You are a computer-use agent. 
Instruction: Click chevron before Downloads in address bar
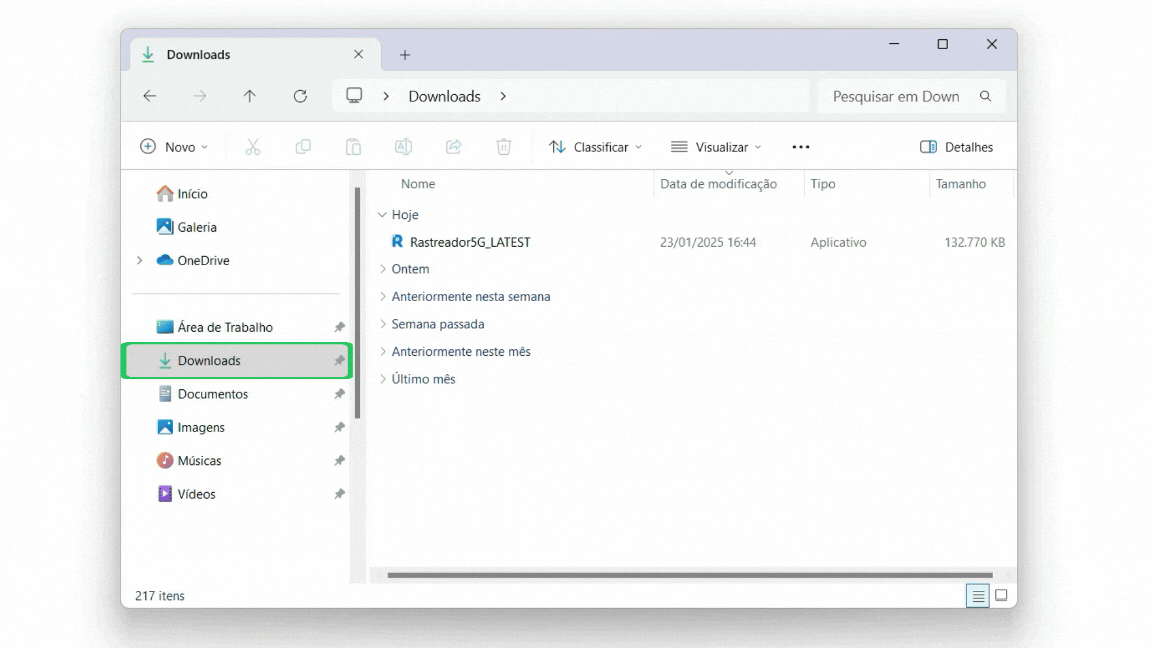tap(386, 96)
